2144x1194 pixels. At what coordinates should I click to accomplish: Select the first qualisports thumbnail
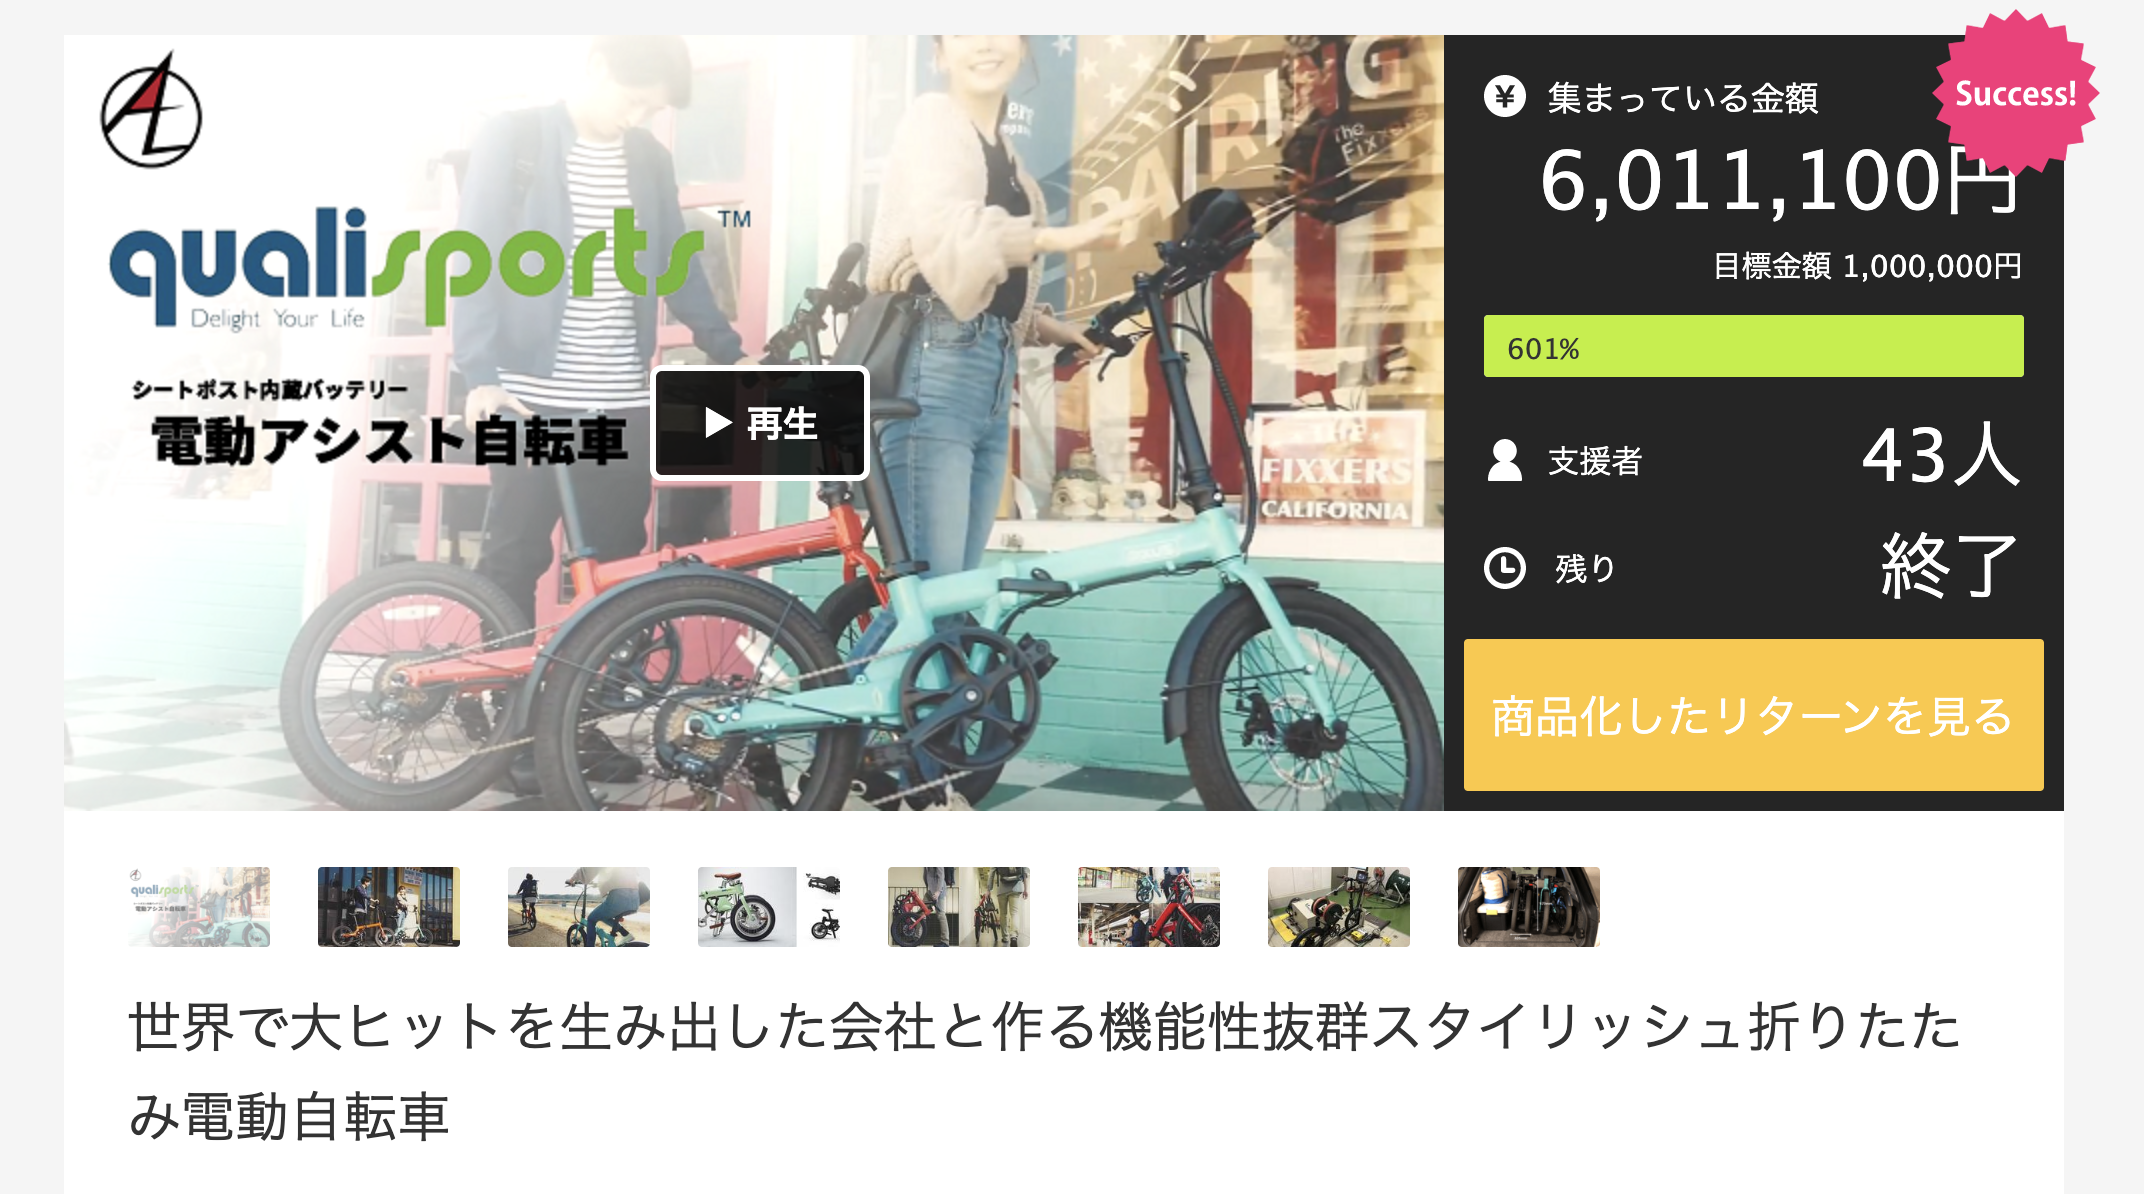(199, 907)
